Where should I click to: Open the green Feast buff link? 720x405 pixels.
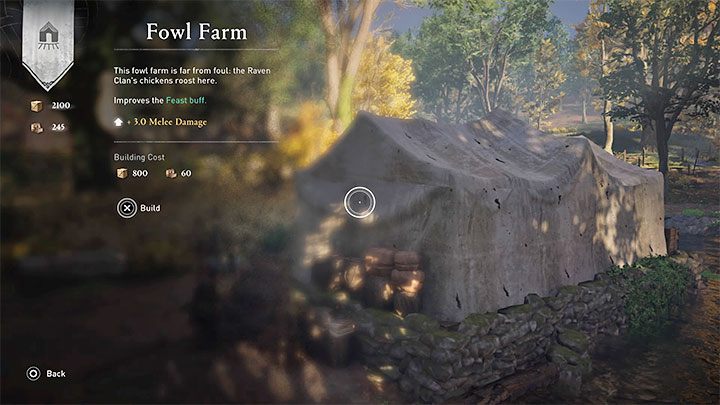pyautogui.click(x=186, y=100)
